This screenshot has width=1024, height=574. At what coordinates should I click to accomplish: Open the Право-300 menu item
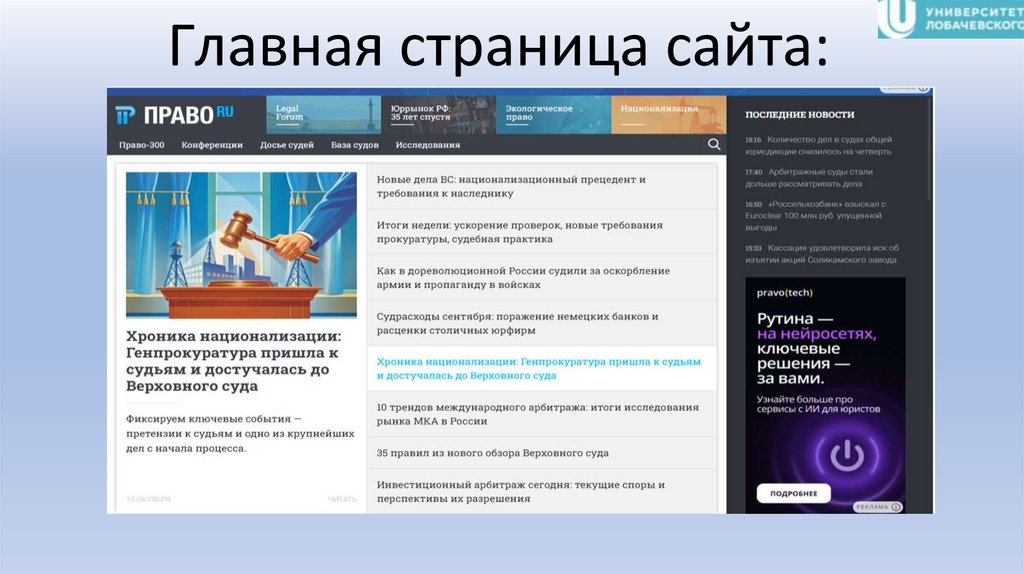pyautogui.click(x=142, y=145)
